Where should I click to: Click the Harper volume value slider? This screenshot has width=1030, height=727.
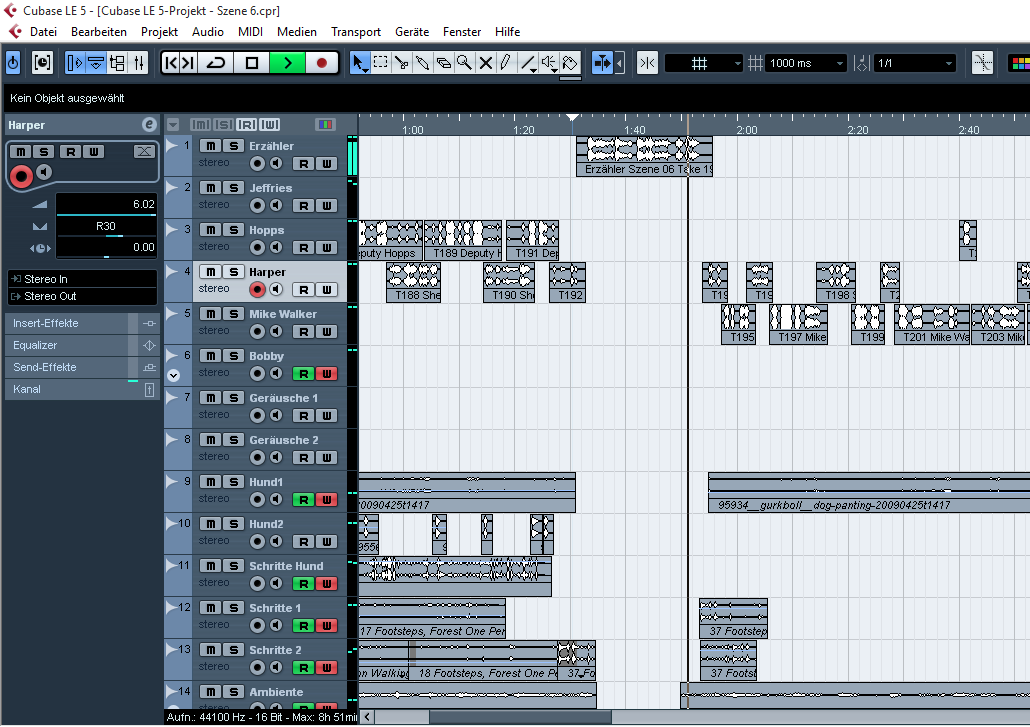pyautogui.click(x=106, y=204)
